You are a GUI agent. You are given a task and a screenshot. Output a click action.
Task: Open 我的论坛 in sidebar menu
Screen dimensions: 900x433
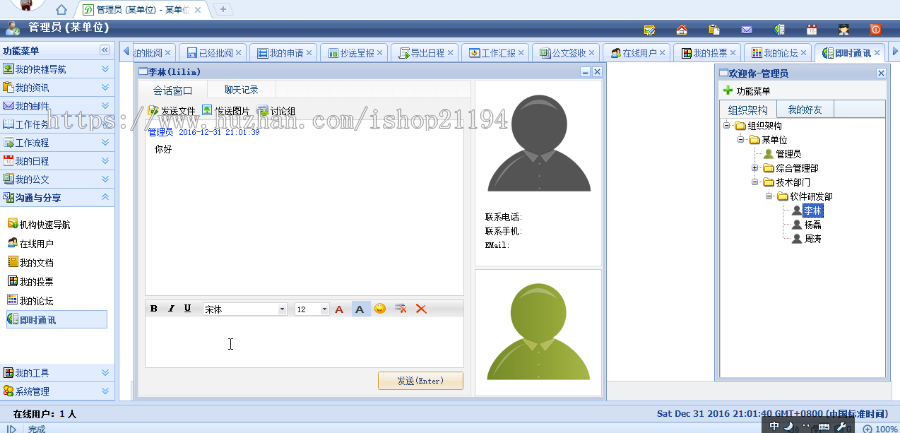click(x=30, y=300)
